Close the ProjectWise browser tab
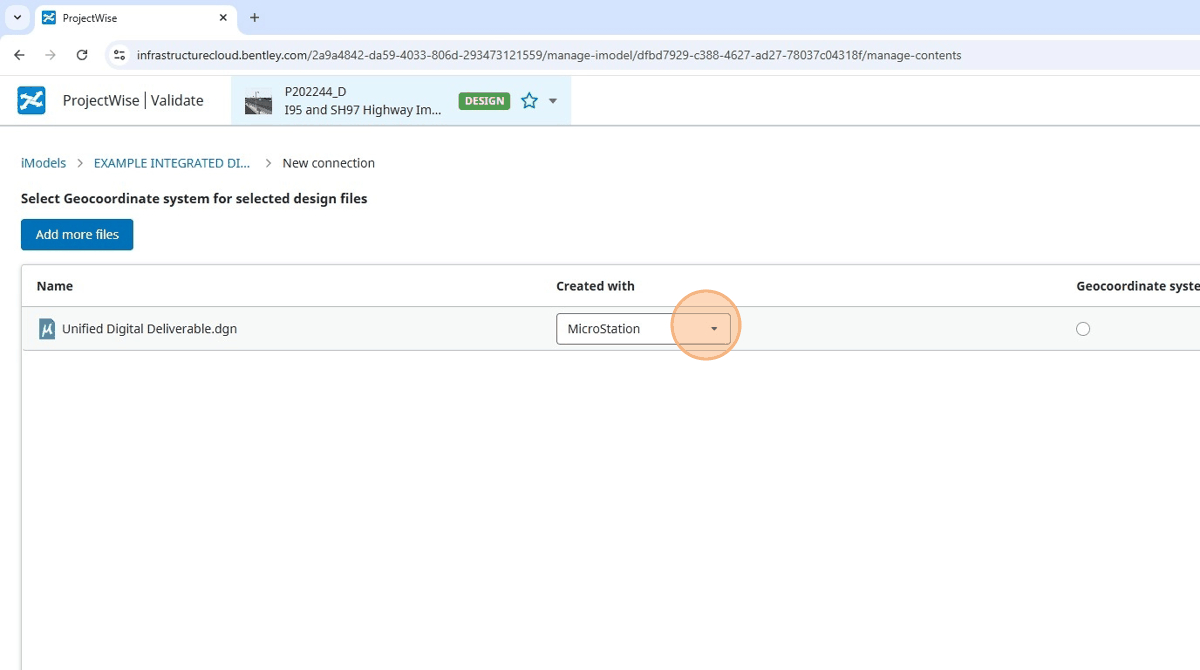Screen dimensions: 1200x670 tap(223, 18)
